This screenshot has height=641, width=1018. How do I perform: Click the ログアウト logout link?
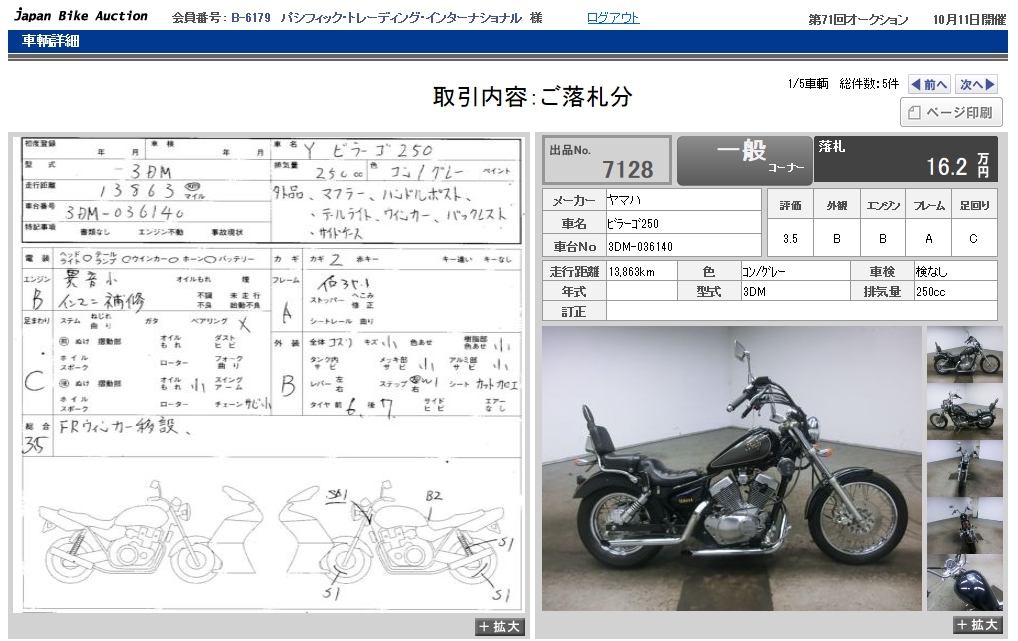click(613, 18)
